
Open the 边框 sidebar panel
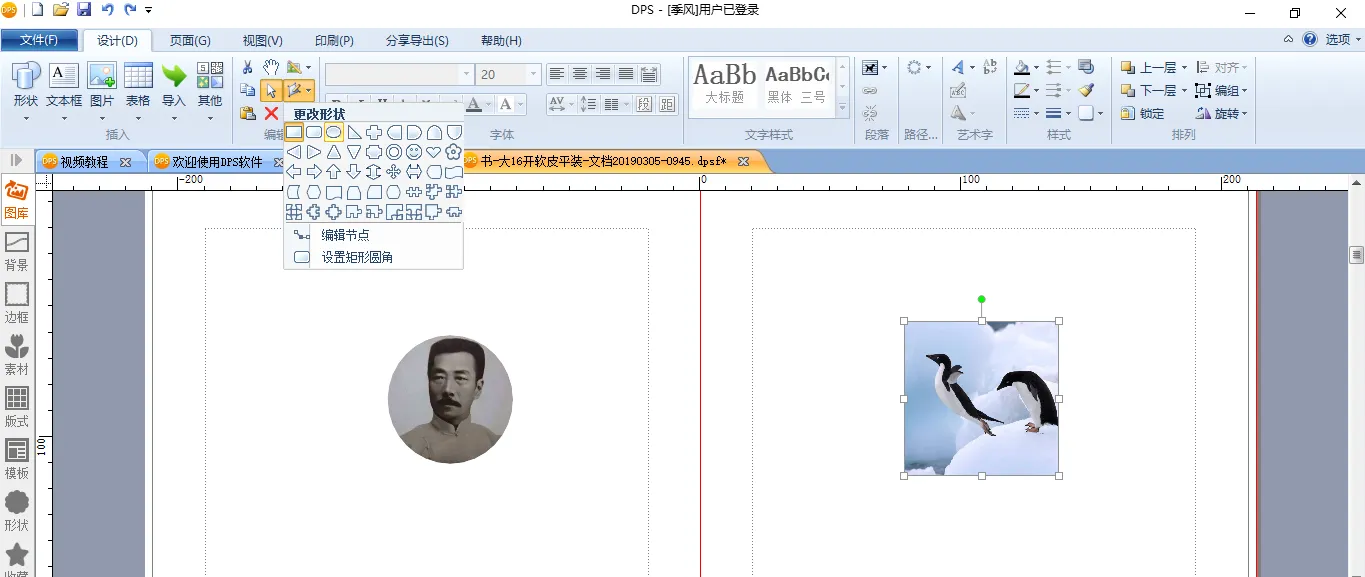17,303
